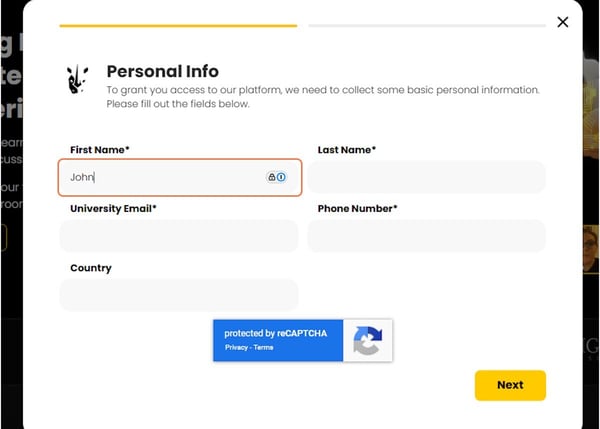Click the yellow first-step progress bar
Viewport: 600px width, 429px height.
(178, 25)
